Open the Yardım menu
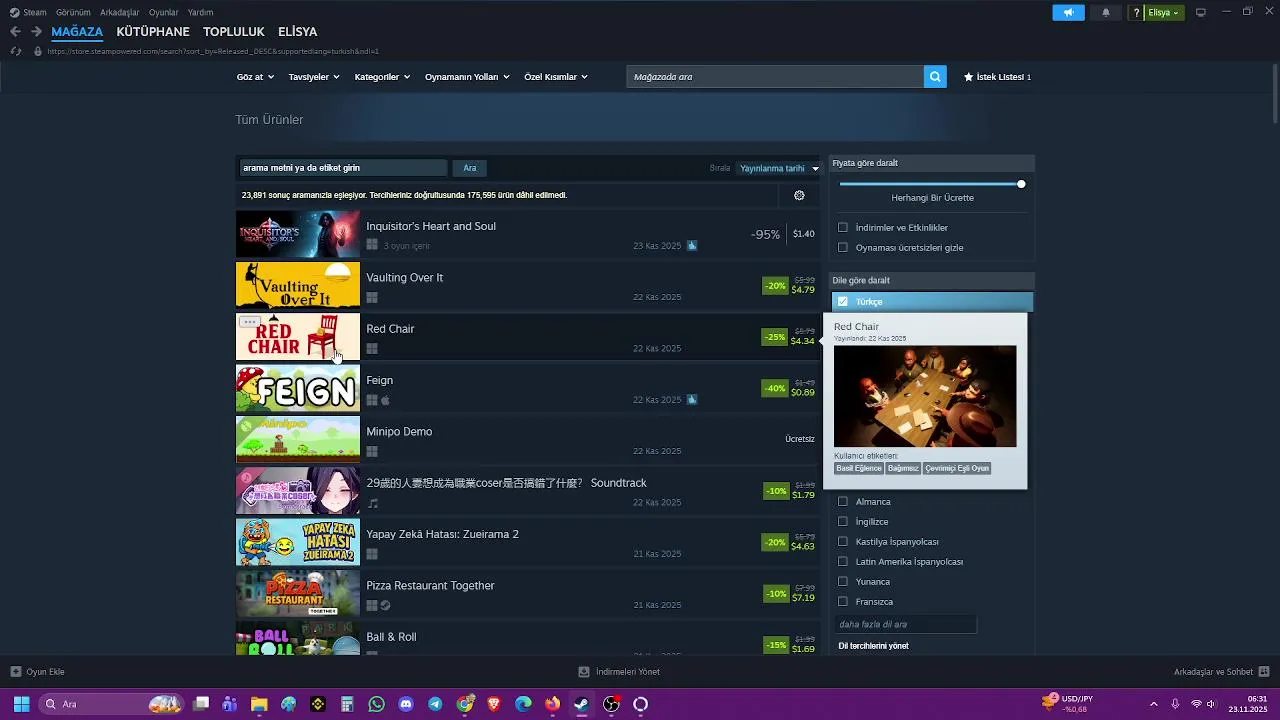This screenshot has width=1280, height=720. (200, 12)
